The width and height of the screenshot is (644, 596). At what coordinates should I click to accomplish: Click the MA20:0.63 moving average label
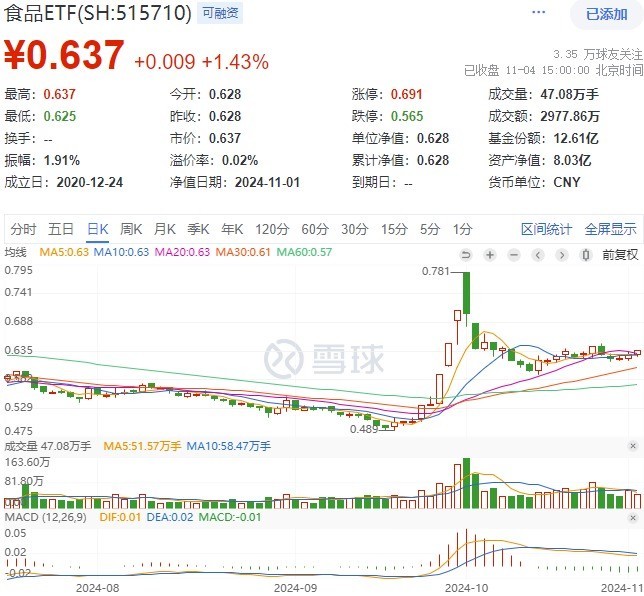point(182,252)
